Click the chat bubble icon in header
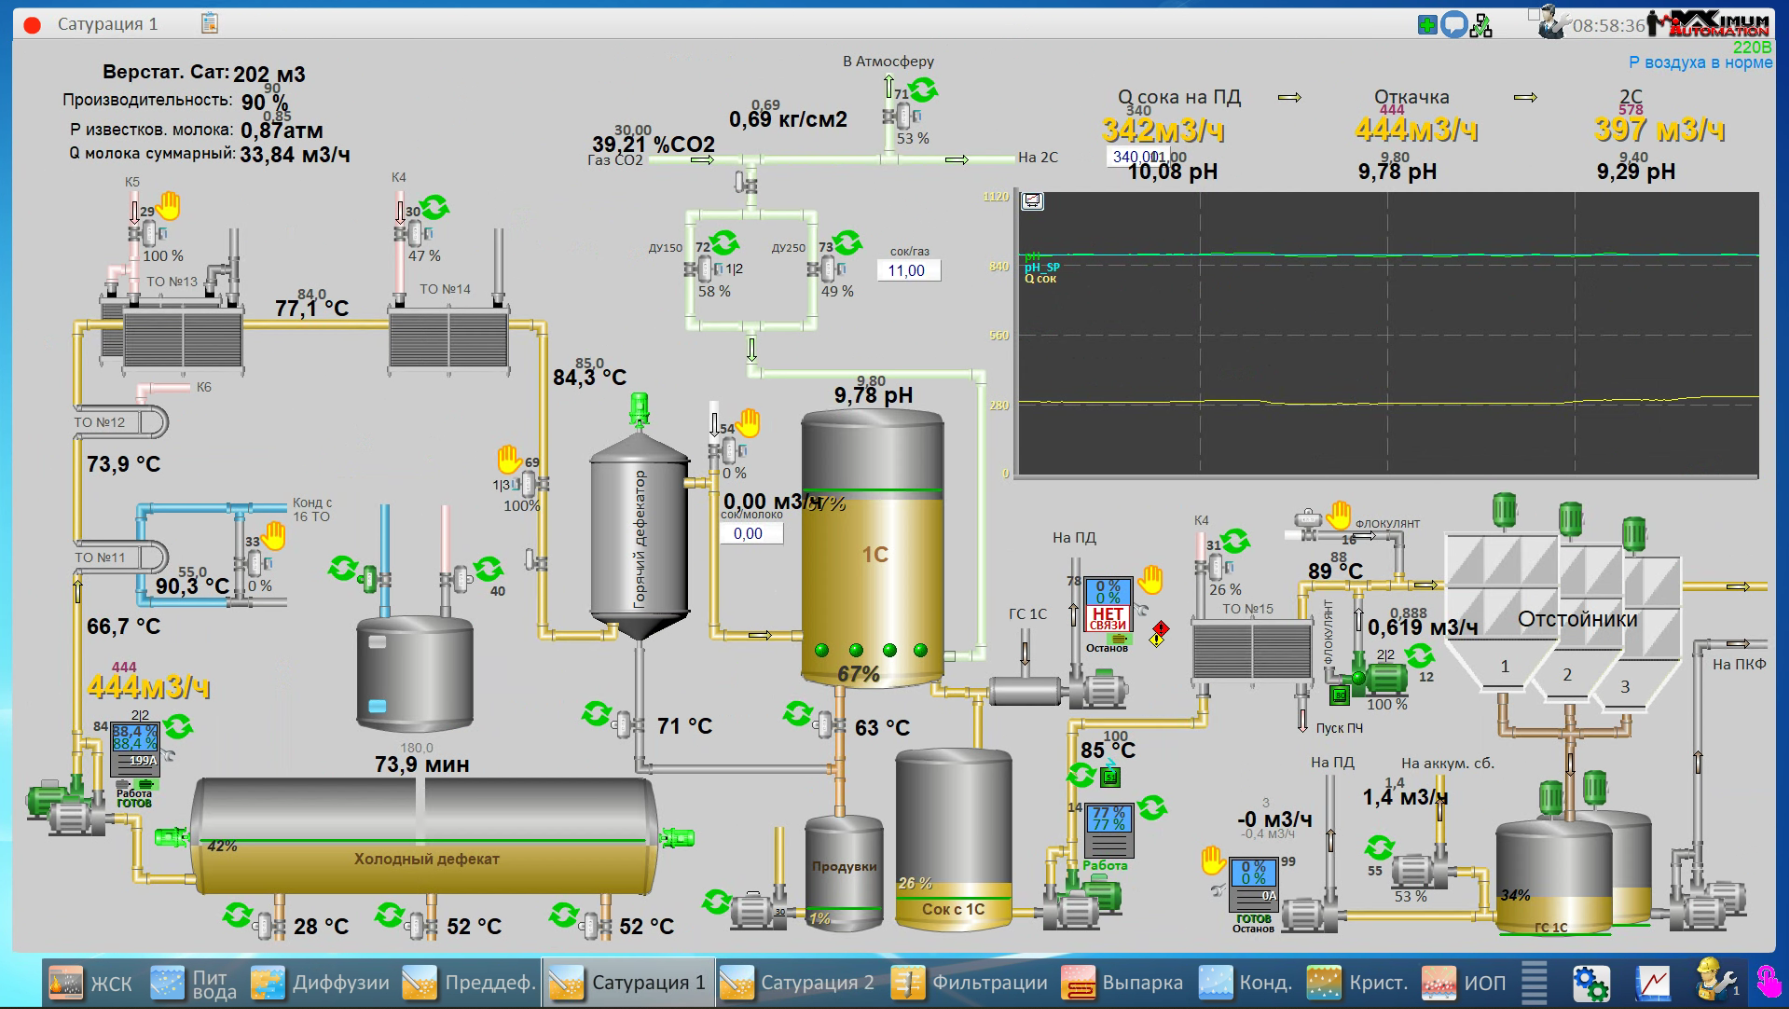 click(x=1454, y=25)
